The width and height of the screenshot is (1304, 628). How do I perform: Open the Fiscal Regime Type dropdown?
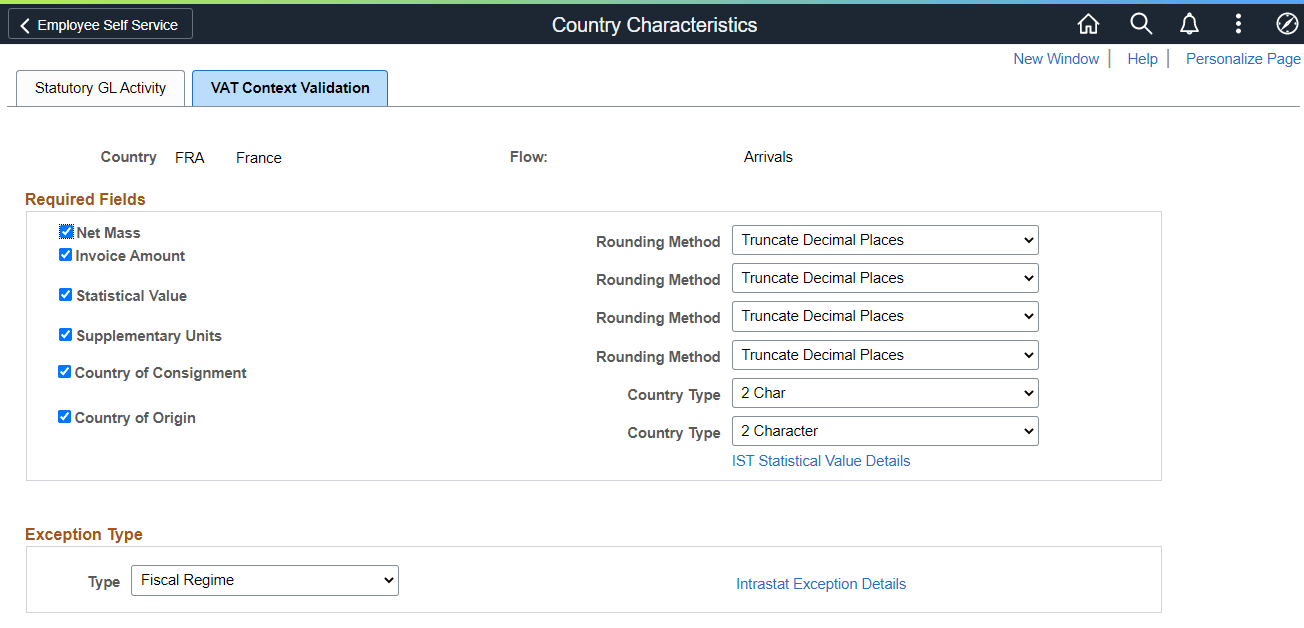[x=386, y=580]
